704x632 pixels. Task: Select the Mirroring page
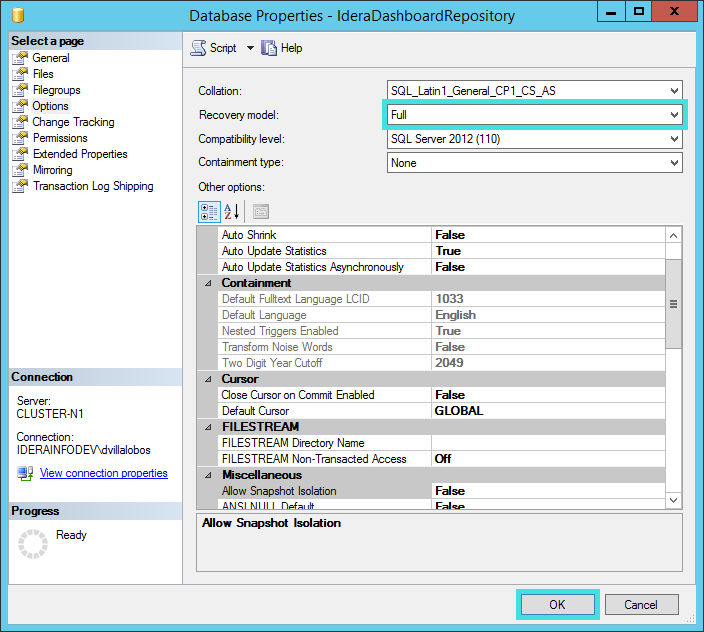pos(53,170)
